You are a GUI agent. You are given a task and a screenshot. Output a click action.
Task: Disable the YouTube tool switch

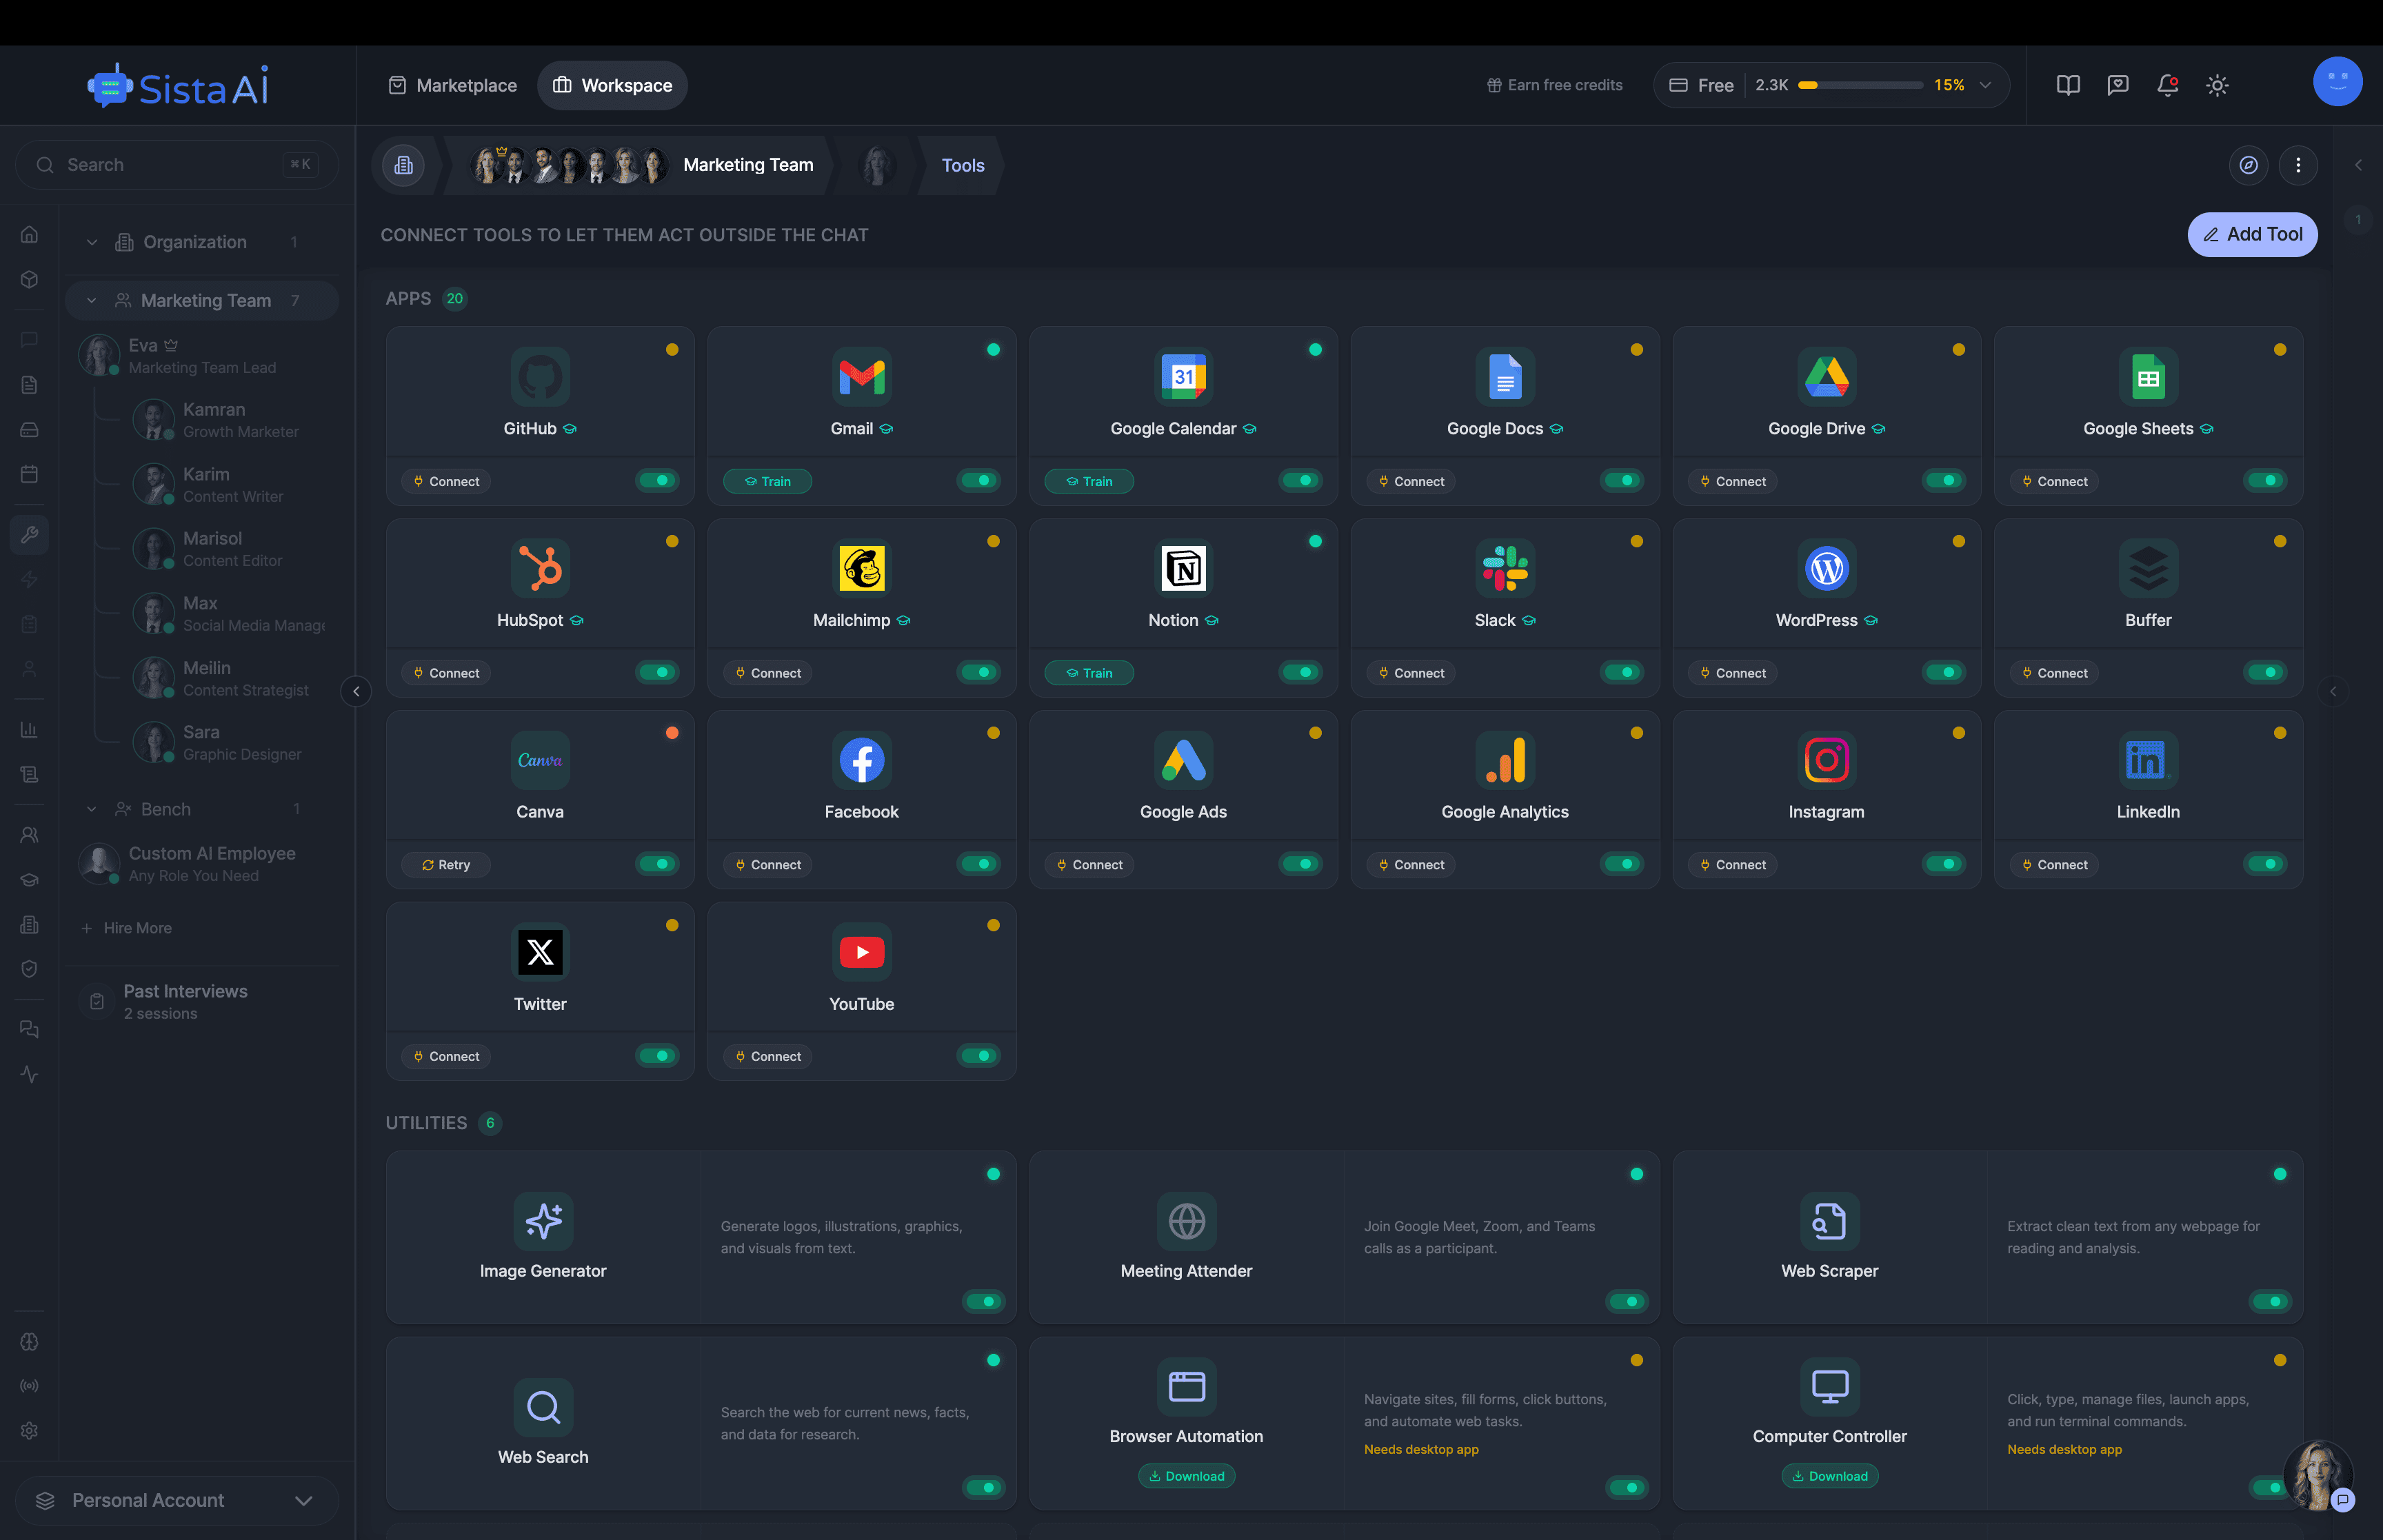[979, 1056]
